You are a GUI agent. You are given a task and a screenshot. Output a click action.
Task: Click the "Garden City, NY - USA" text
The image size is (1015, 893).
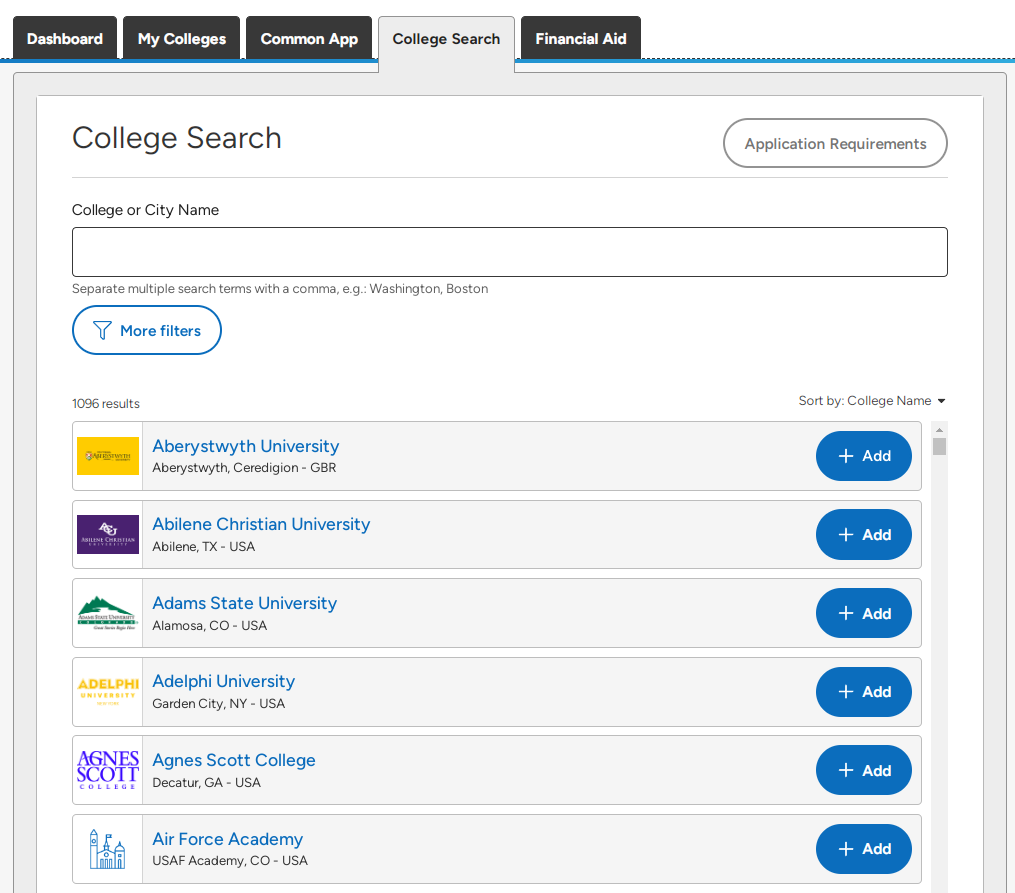[x=218, y=703]
